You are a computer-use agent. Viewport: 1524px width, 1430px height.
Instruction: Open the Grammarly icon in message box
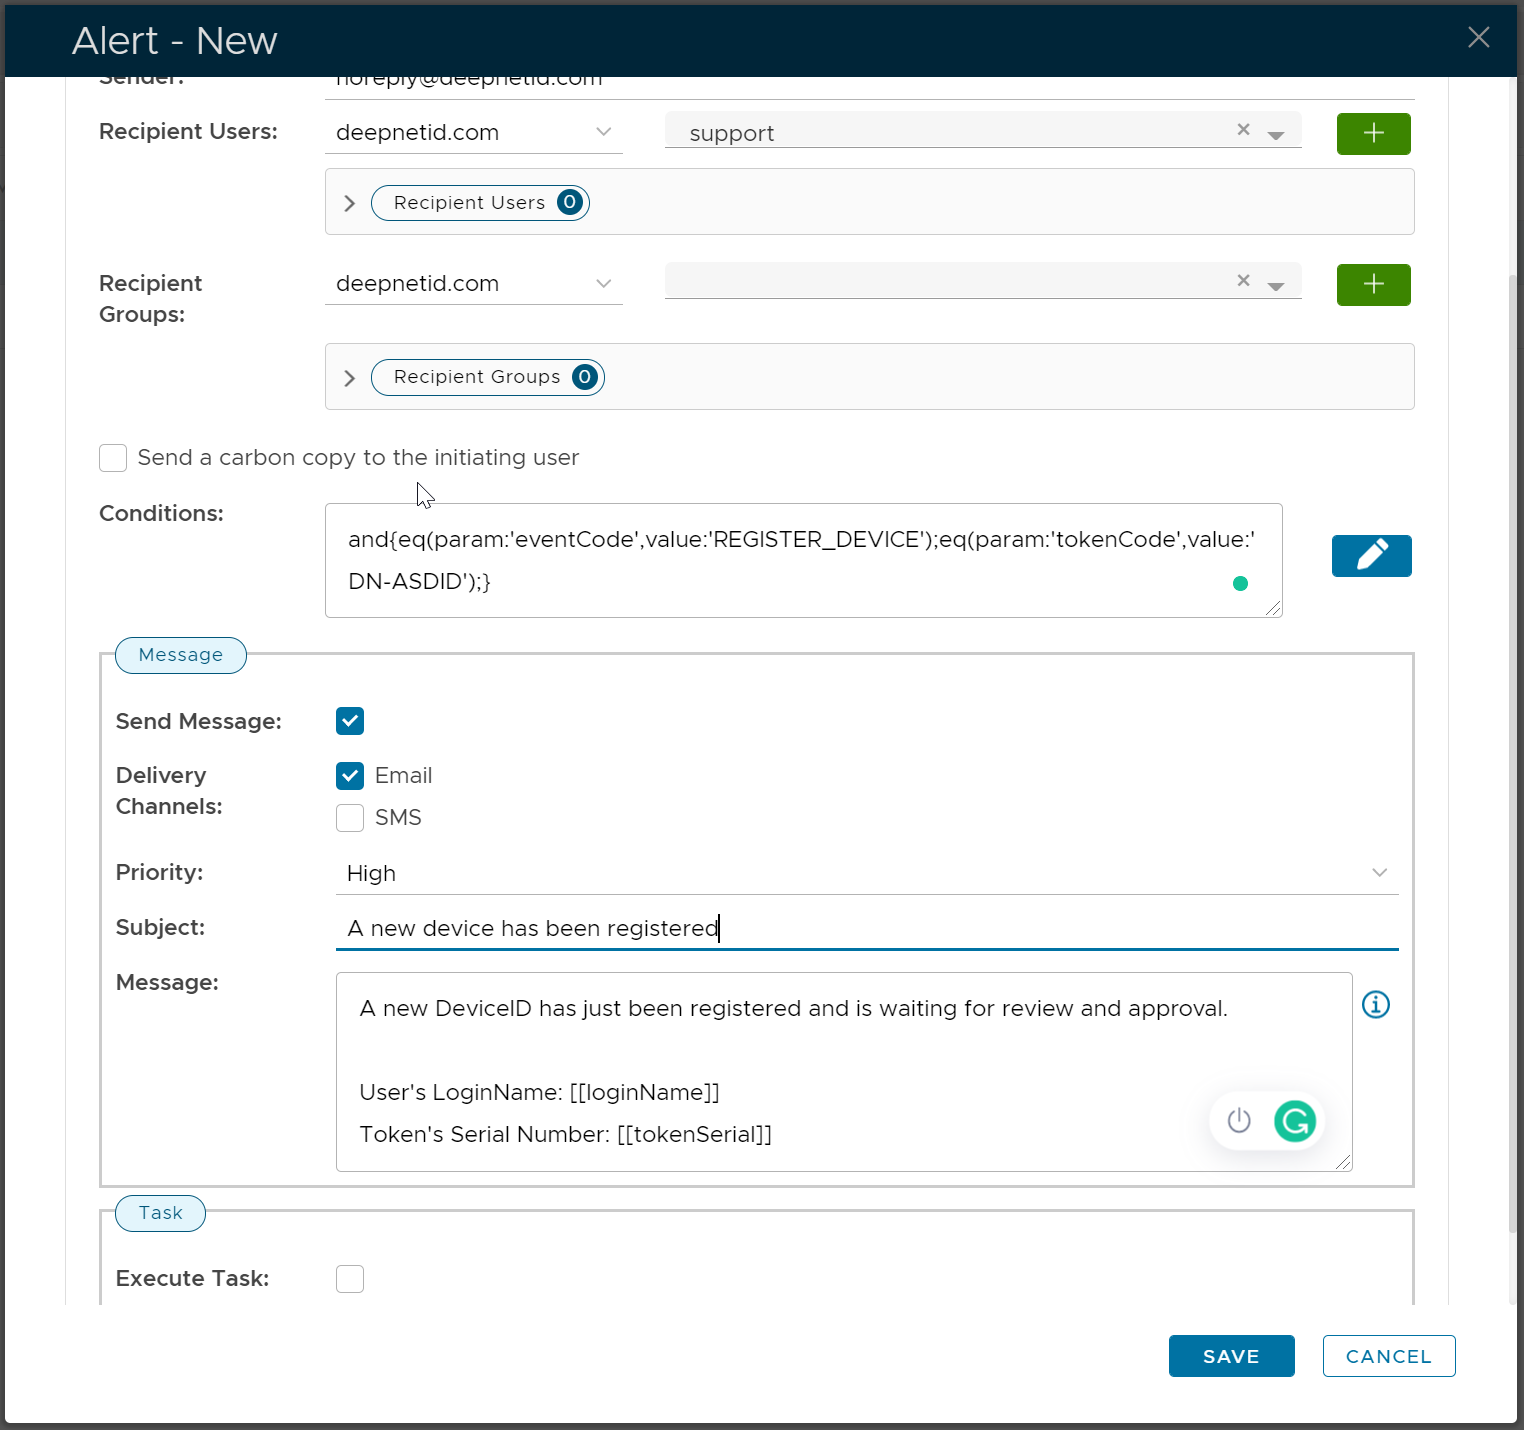[1295, 1121]
